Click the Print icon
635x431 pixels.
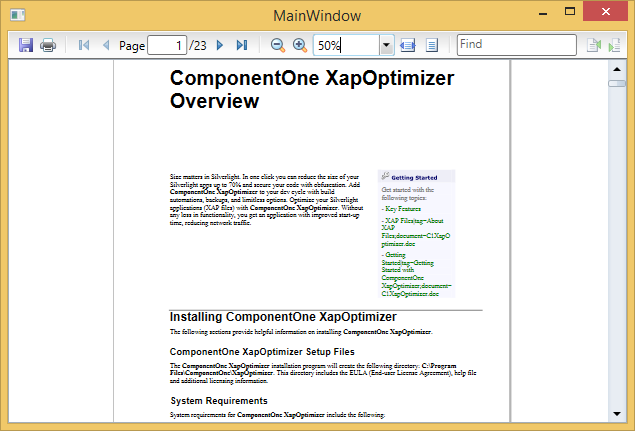(x=47, y=45)
